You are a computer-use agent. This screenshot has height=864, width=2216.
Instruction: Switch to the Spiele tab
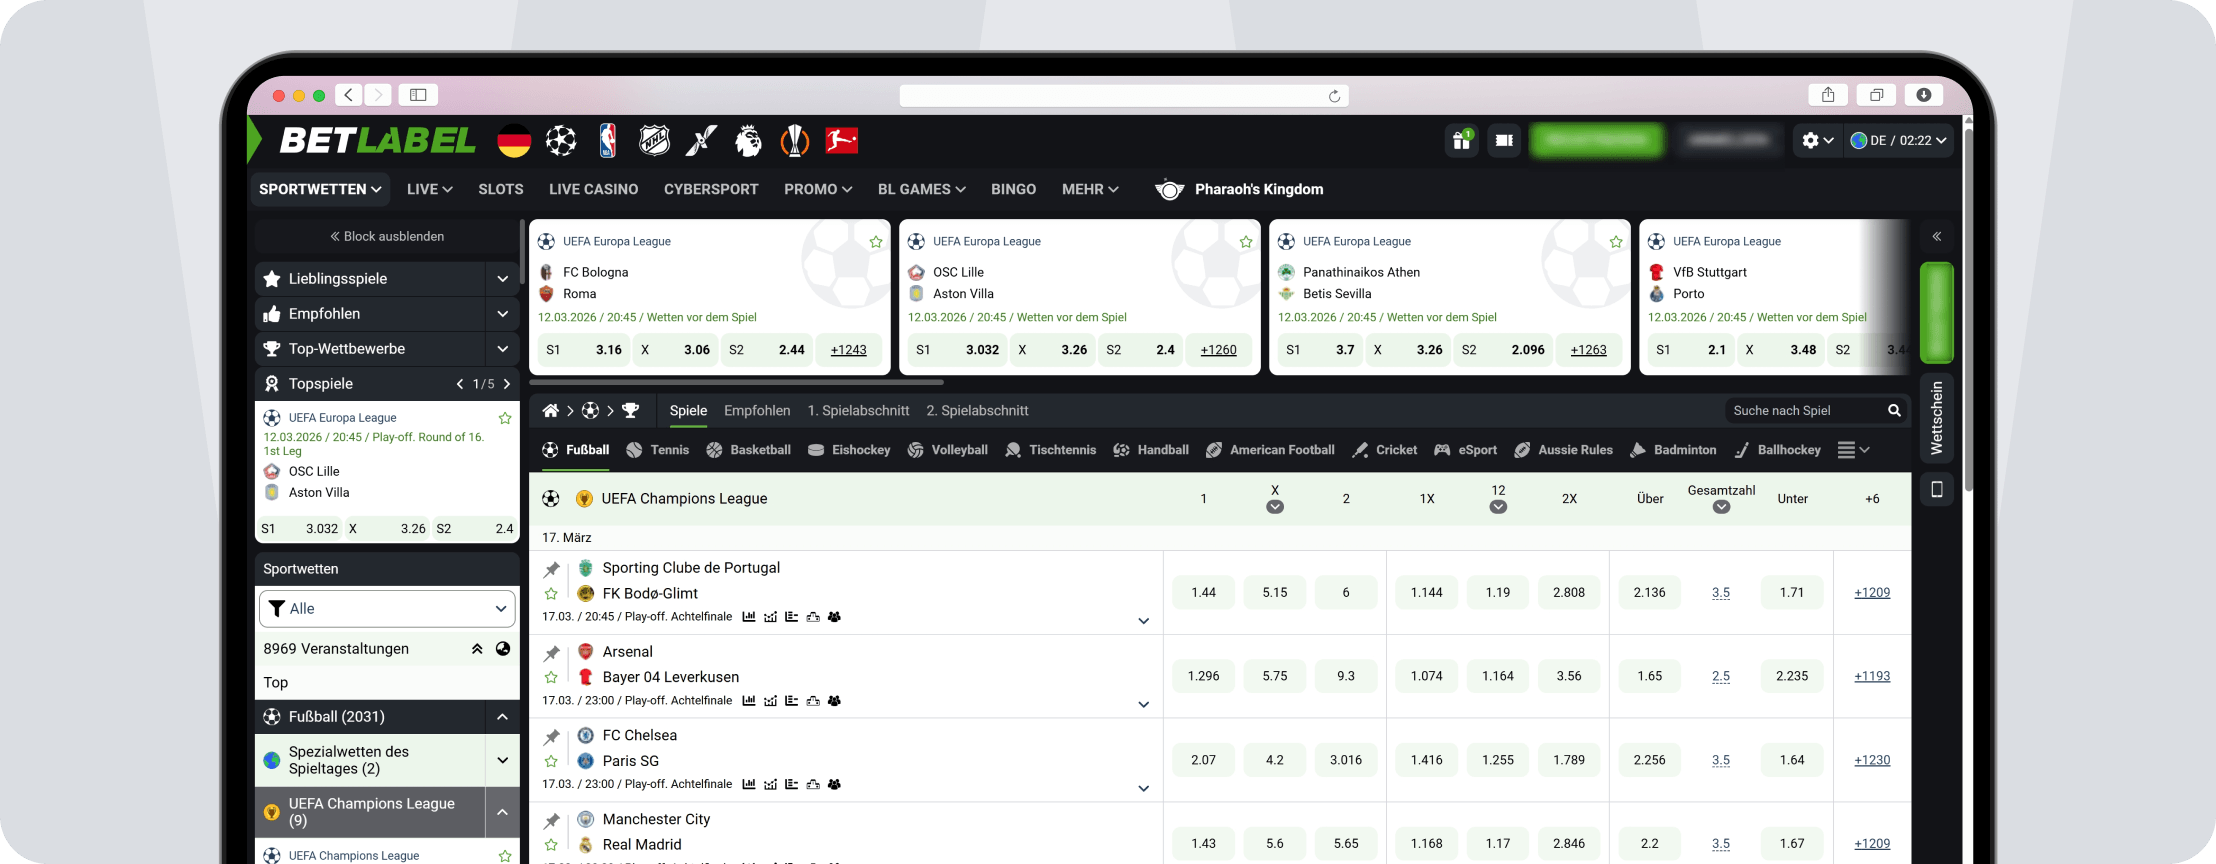(688, 411)
